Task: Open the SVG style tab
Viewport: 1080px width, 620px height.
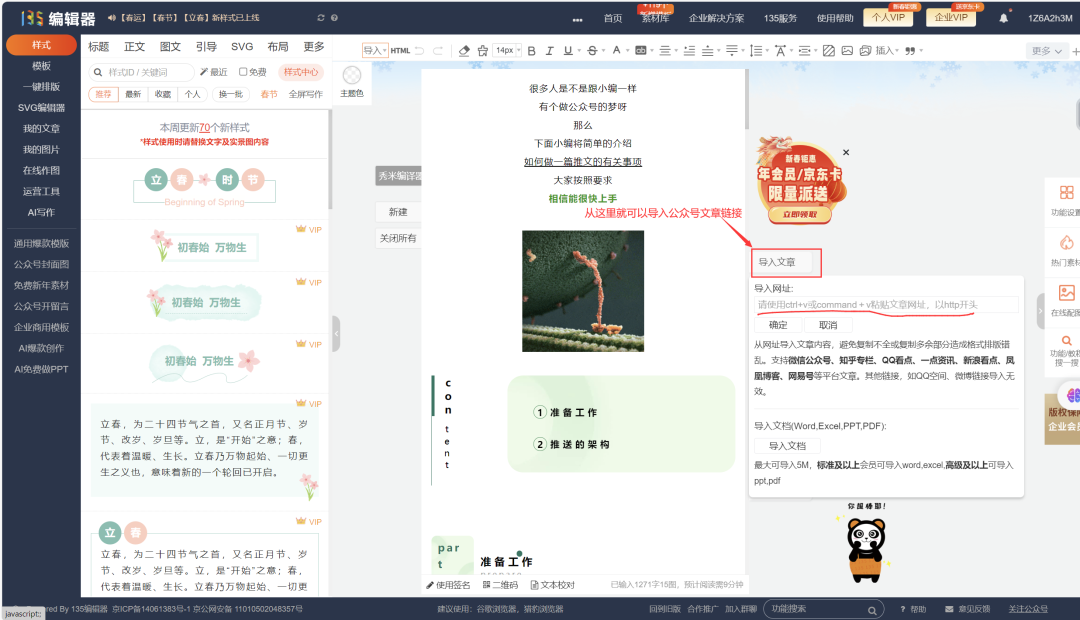Action: tap(242, 47)
